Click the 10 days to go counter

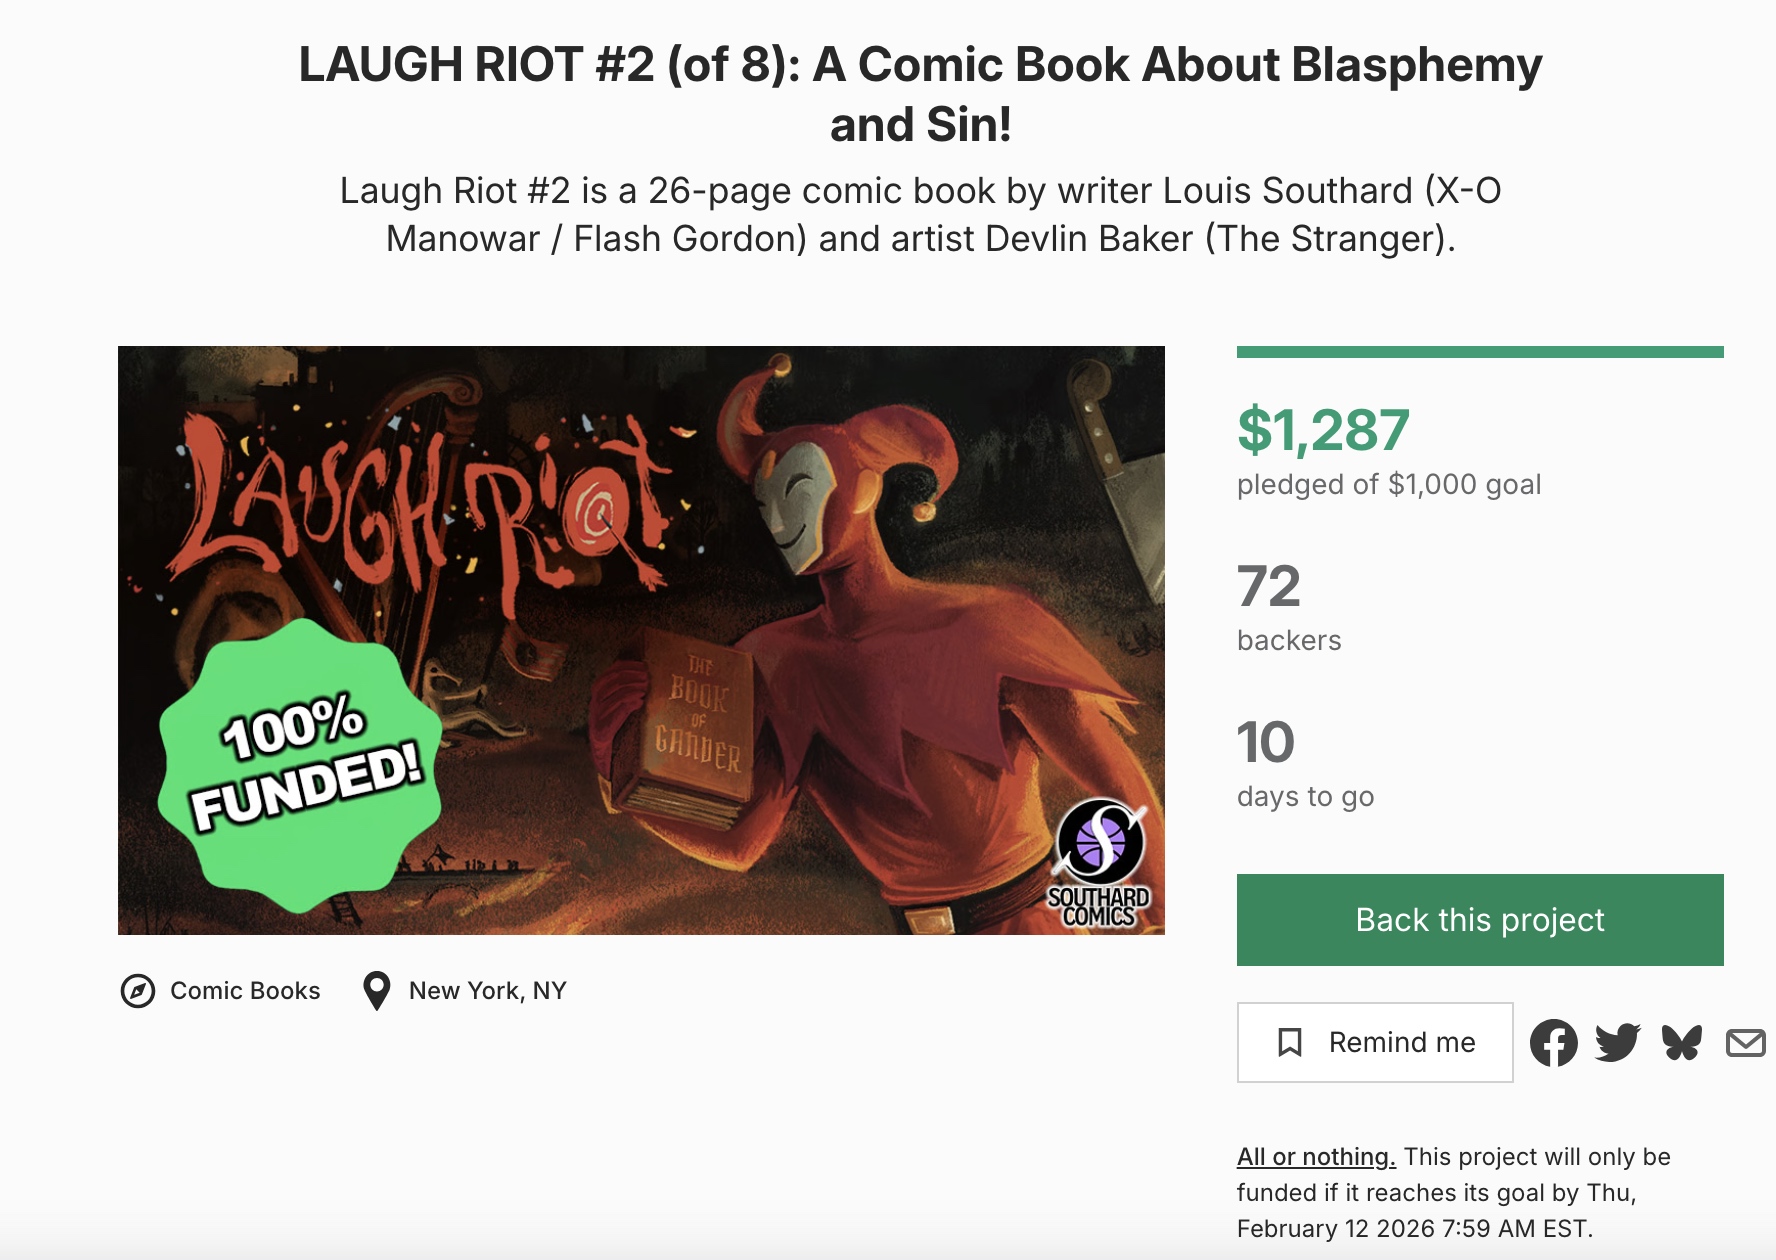pos(1266,743)
